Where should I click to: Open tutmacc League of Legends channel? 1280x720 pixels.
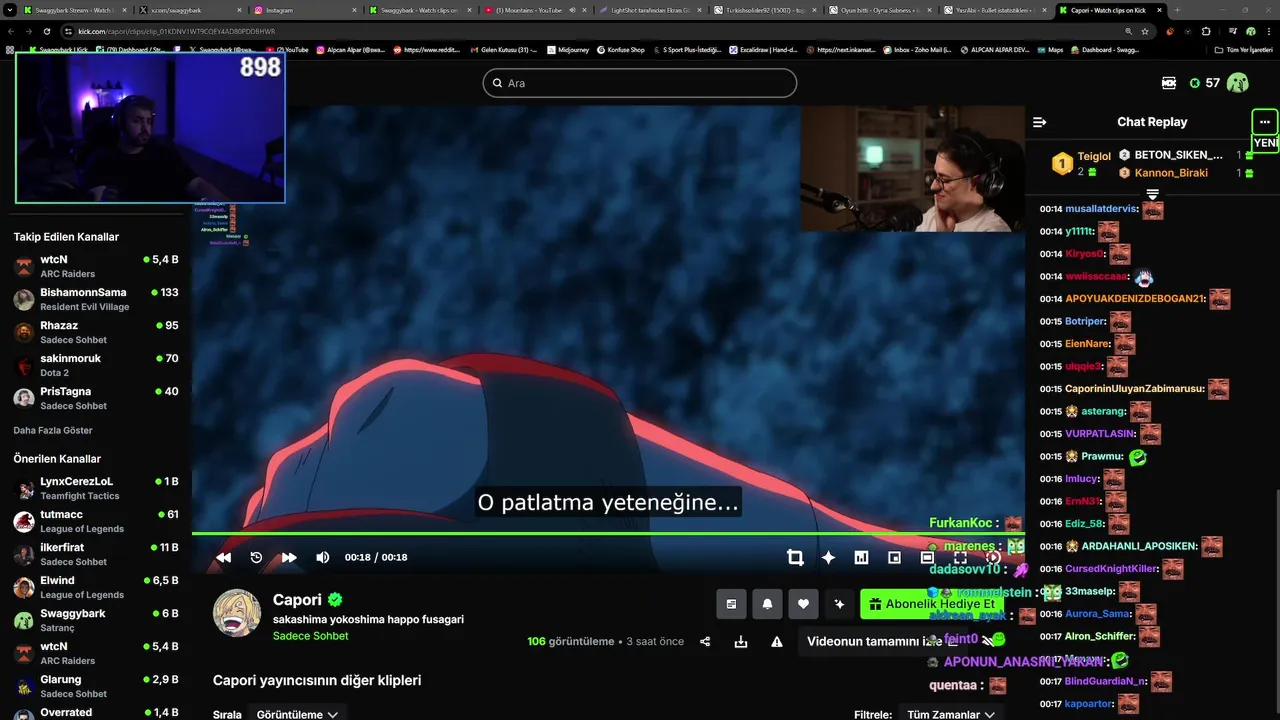pos(96,521)
